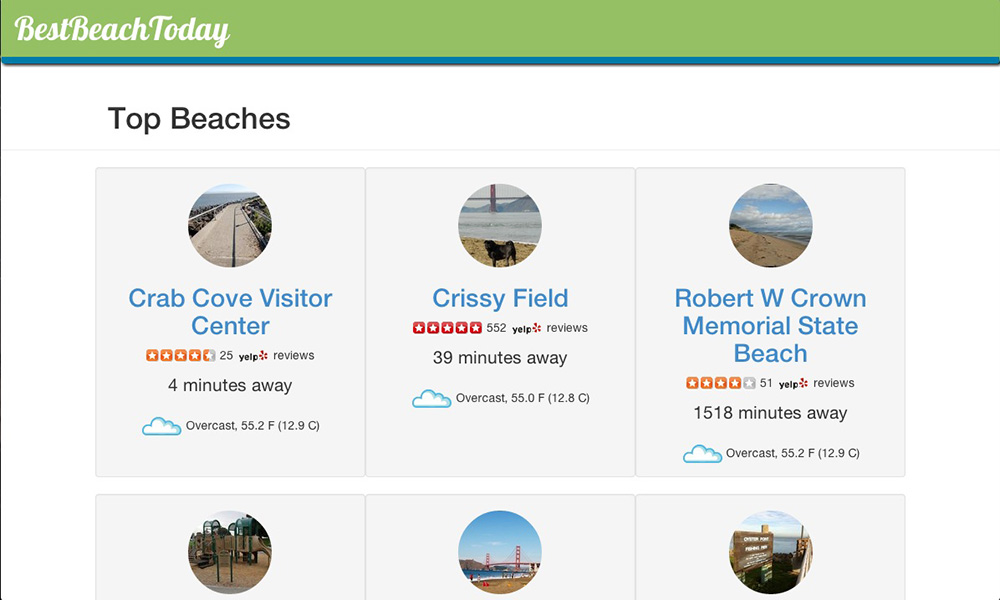This screenshot has width=1000, height=600.
Task: Click Crab Cove's overcast cloud icon
Action: (161, 427)
